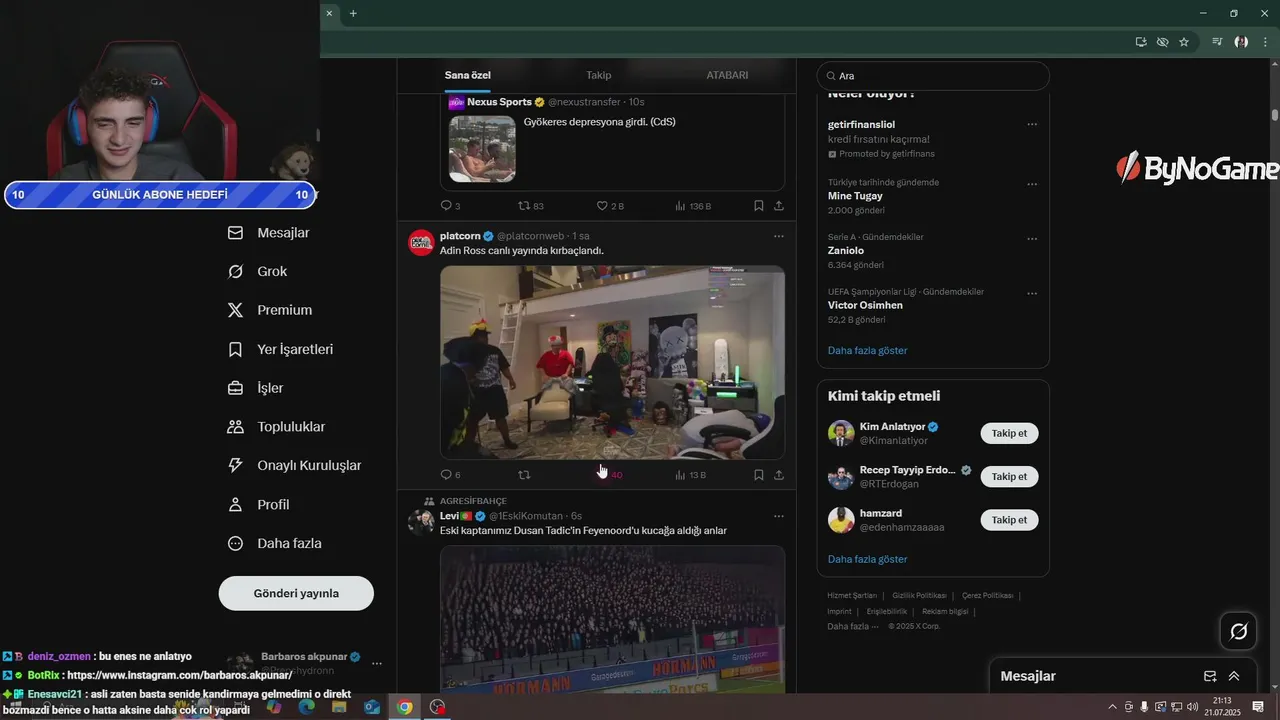Compose new message in Mesajlar drawer
Viewport: 1280px width, 720px height.
[1210, 676]
